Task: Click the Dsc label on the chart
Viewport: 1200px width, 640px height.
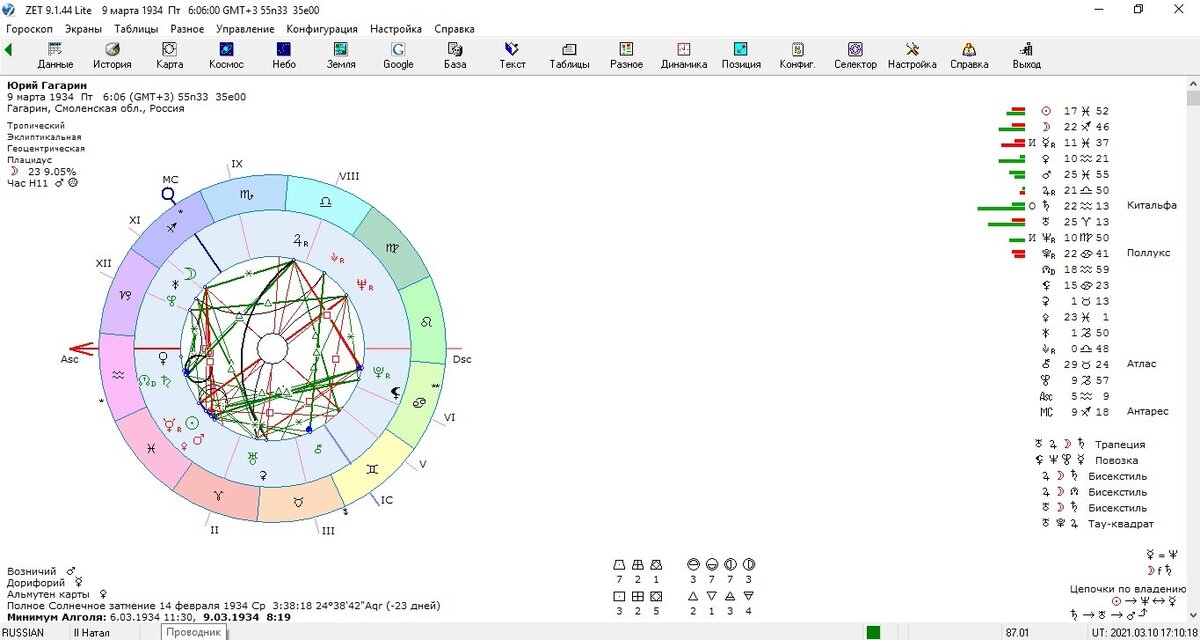Action: point(462,359)
